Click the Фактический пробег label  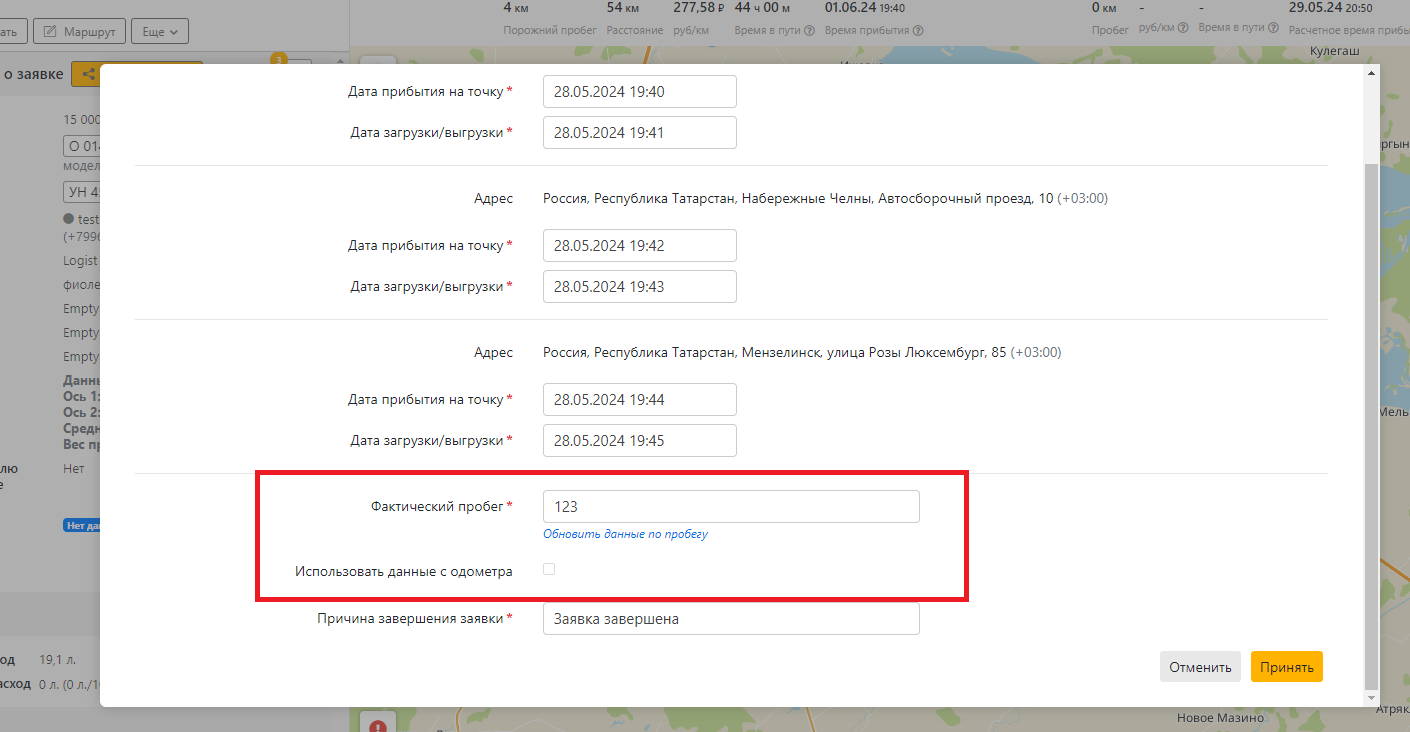coord(437,506)
